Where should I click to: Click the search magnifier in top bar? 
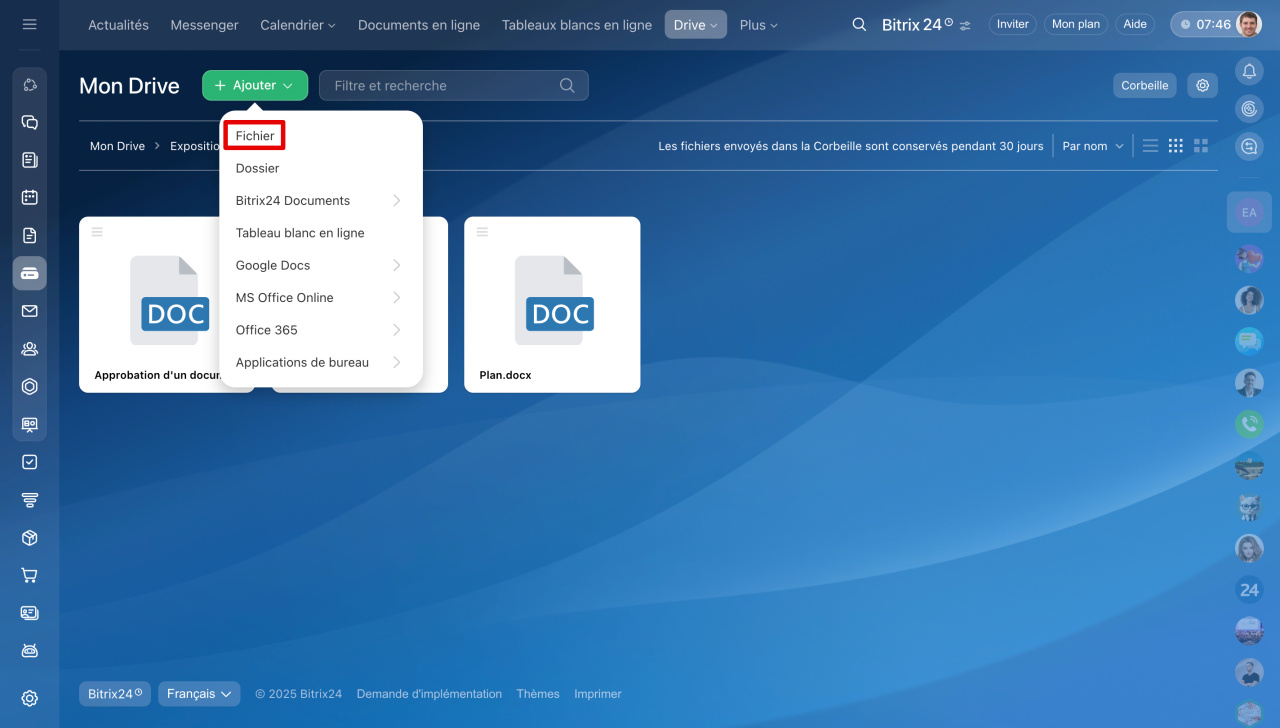coord(859,25)
